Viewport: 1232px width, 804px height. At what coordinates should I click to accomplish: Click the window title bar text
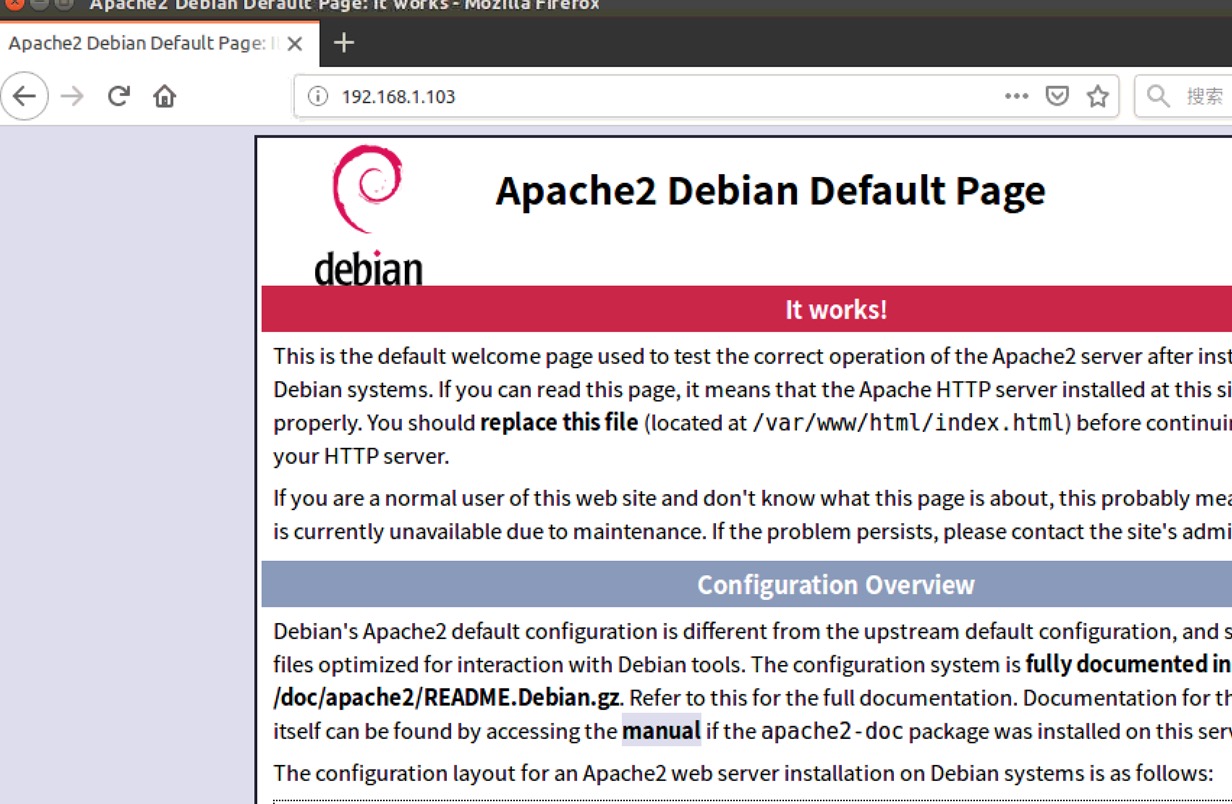(x=345, y=5)
